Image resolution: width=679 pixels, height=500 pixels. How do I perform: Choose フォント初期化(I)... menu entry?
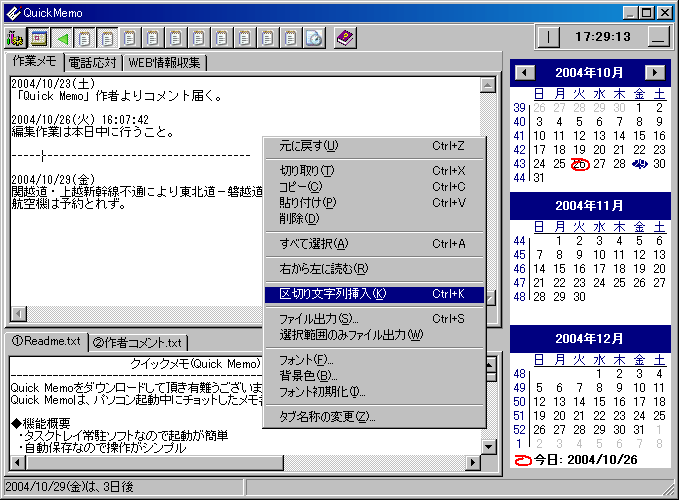point(374,392)
